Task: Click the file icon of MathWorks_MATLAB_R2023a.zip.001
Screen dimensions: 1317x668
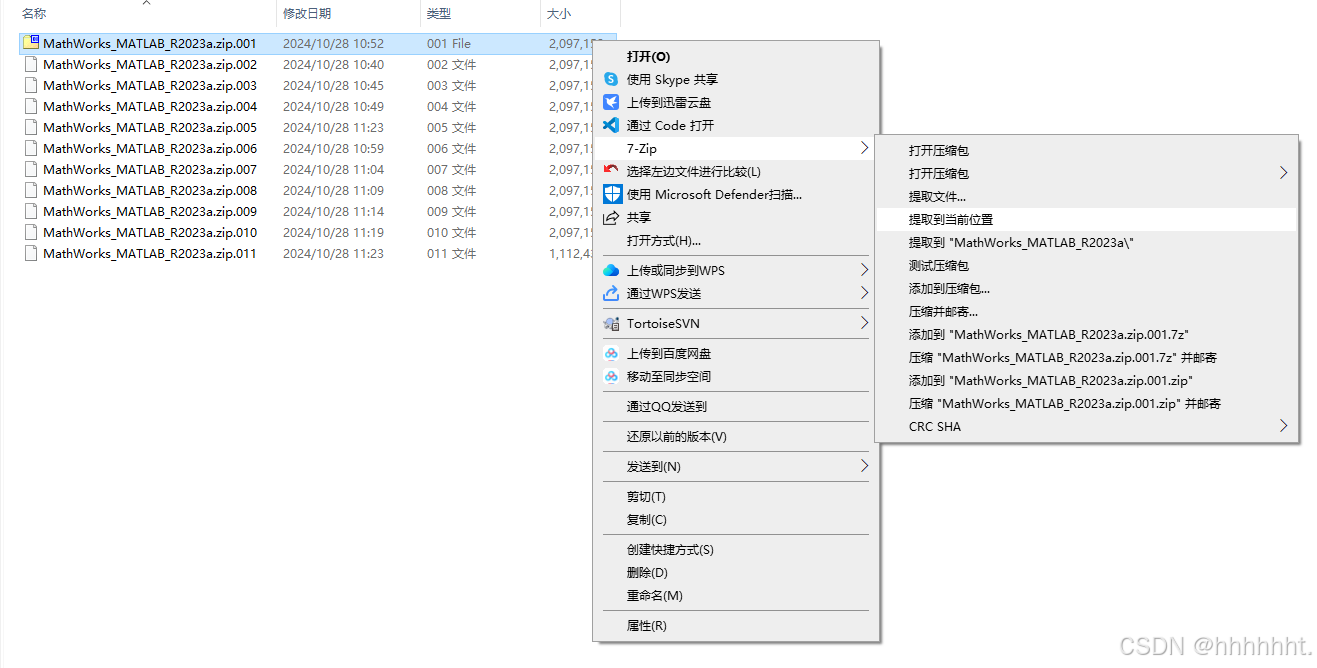Action: point(31,43)
